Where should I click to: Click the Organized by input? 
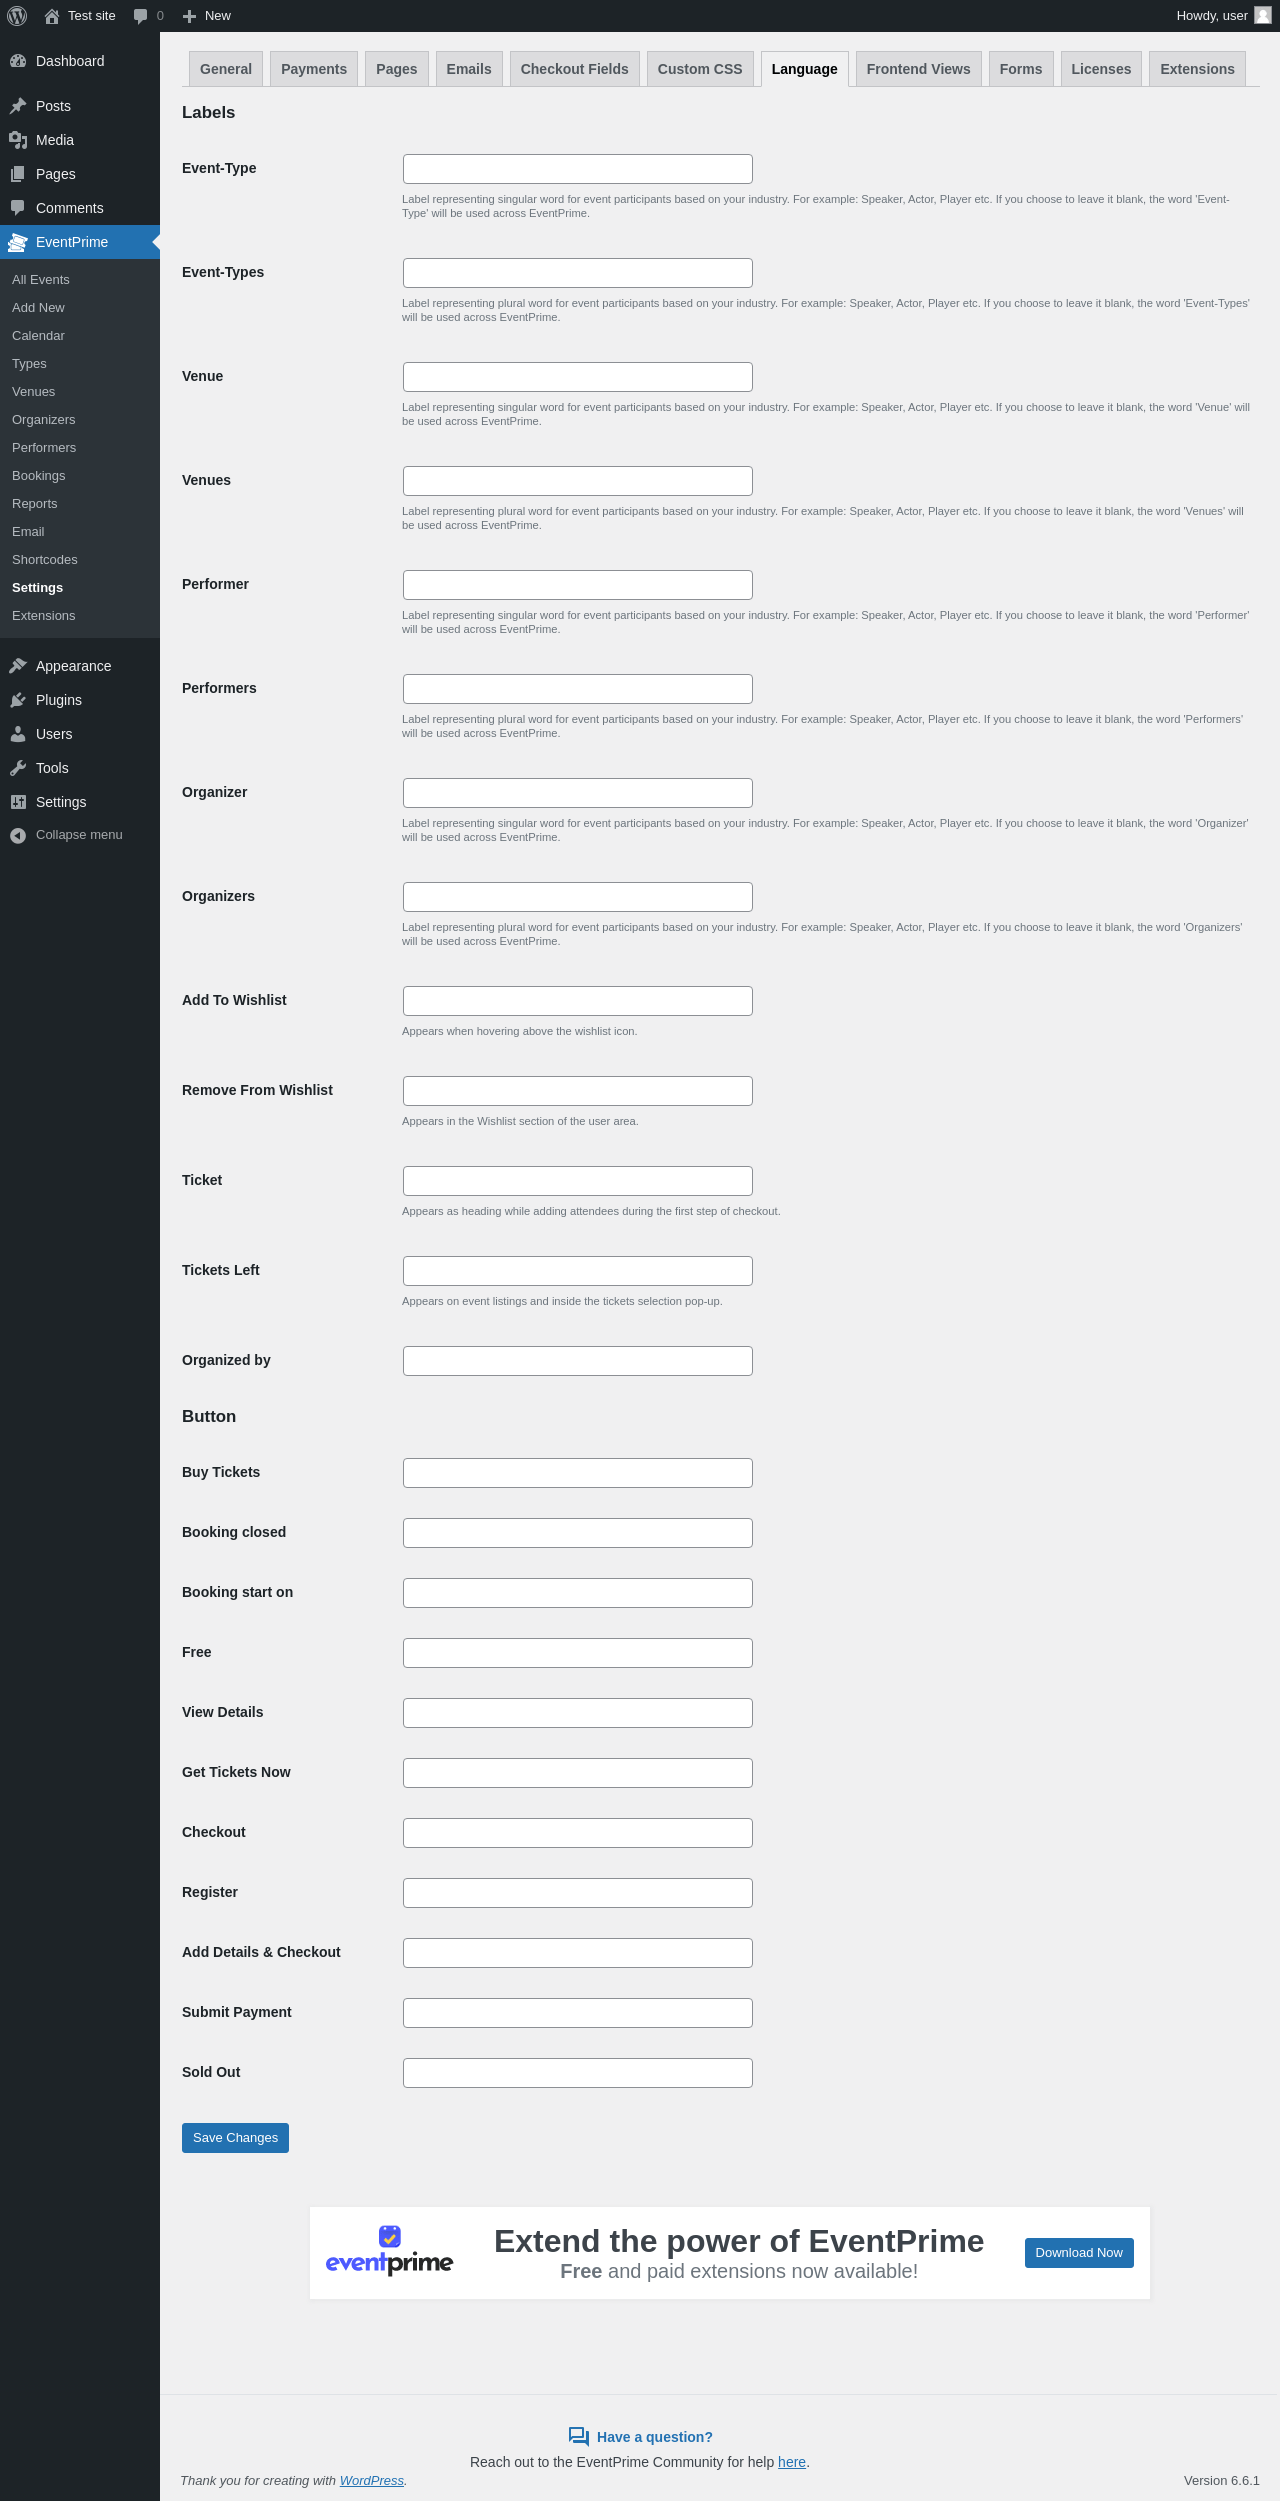[x=578, y=1361]
